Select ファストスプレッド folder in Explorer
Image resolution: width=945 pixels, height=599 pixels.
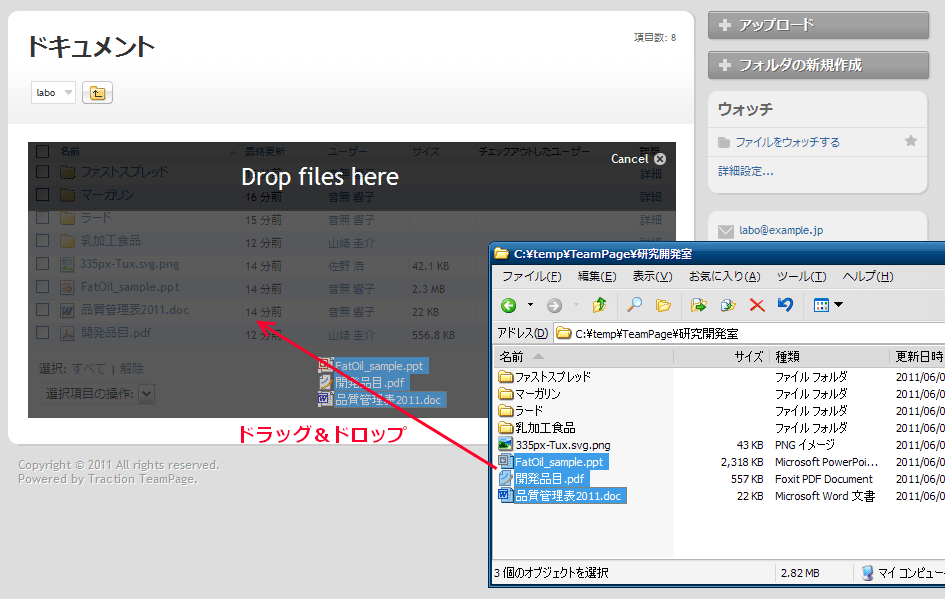point(545,377)
